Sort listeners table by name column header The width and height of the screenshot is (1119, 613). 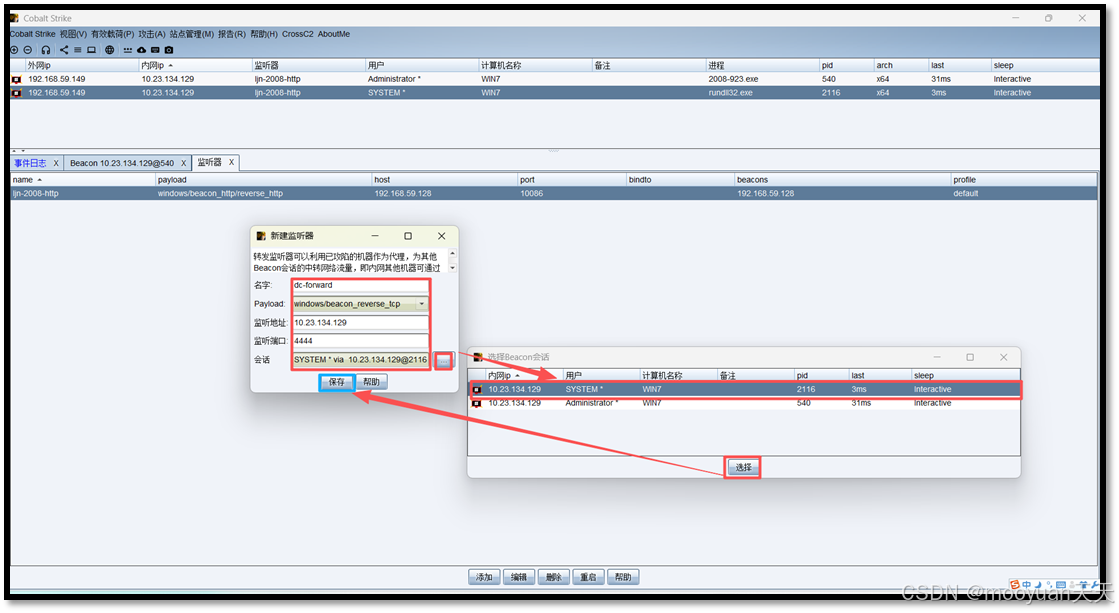pos(83,180)
